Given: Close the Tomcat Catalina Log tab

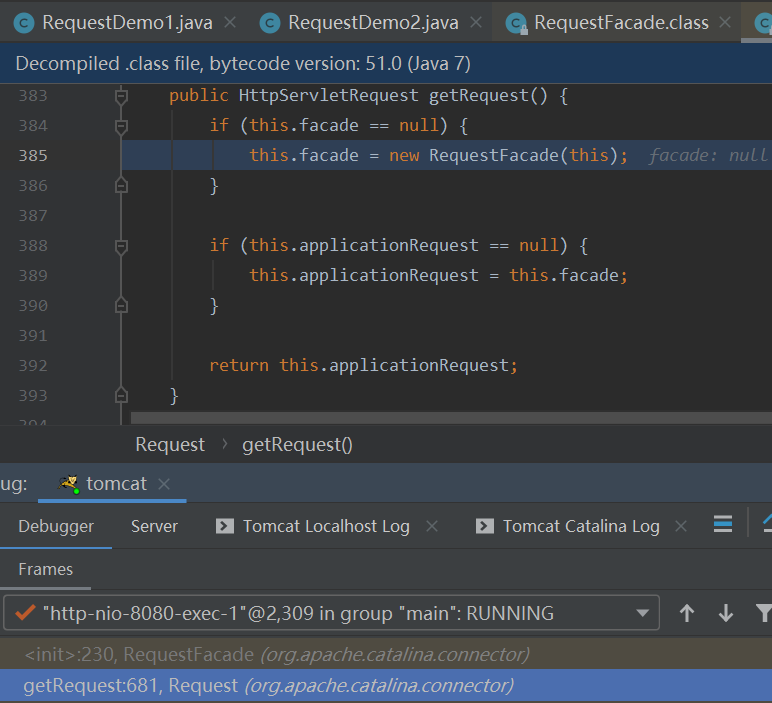Looking at the screenshot, I should (681, 526).
